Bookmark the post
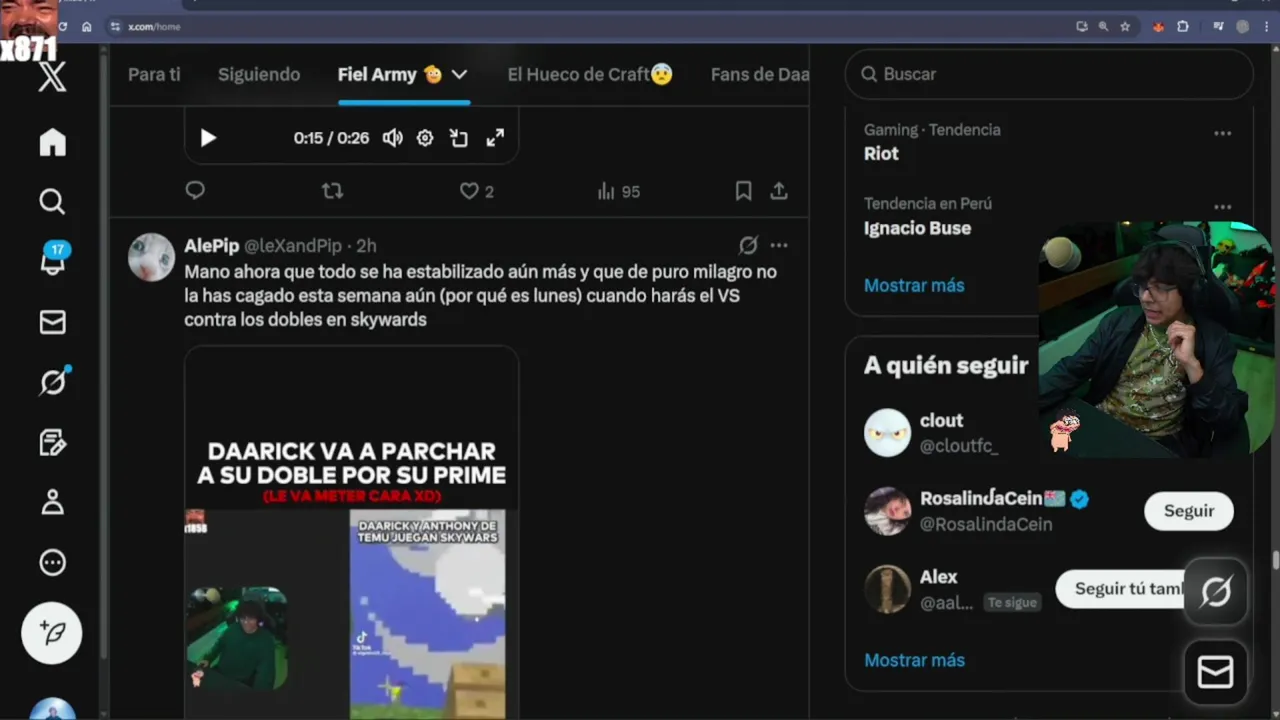Screen dimensions: 1280x720 click(x=743, y=190)
